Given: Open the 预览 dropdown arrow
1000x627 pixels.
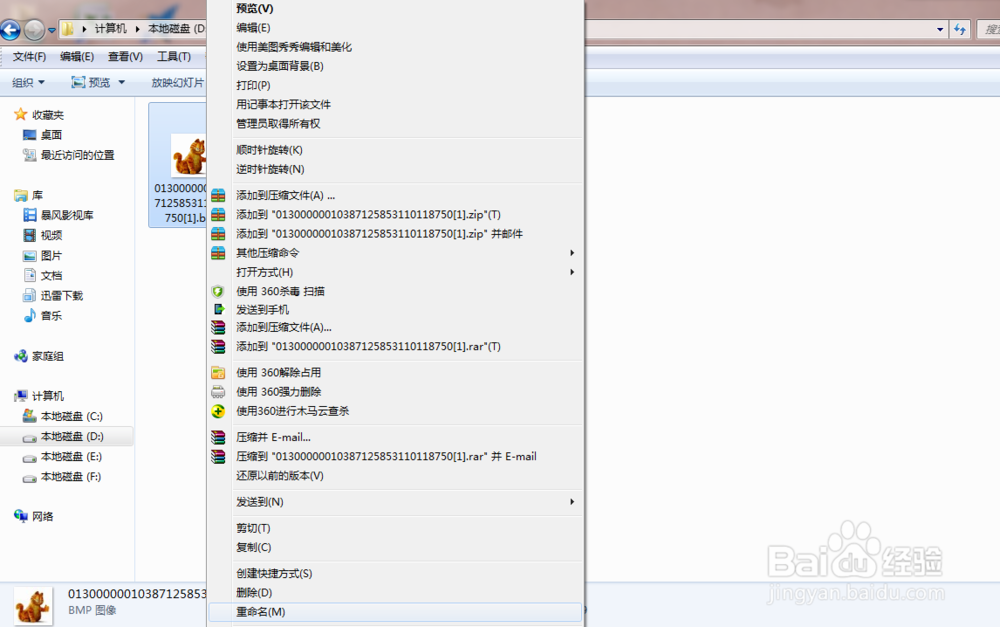Looking at the screenshot, I should 122,82.
